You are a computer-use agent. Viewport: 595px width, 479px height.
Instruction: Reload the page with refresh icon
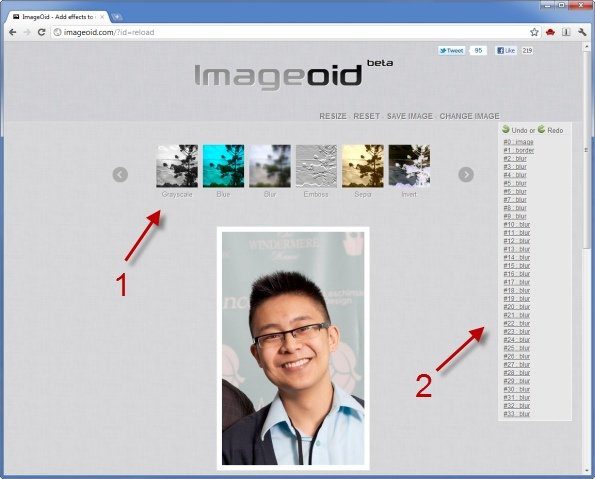41,32
